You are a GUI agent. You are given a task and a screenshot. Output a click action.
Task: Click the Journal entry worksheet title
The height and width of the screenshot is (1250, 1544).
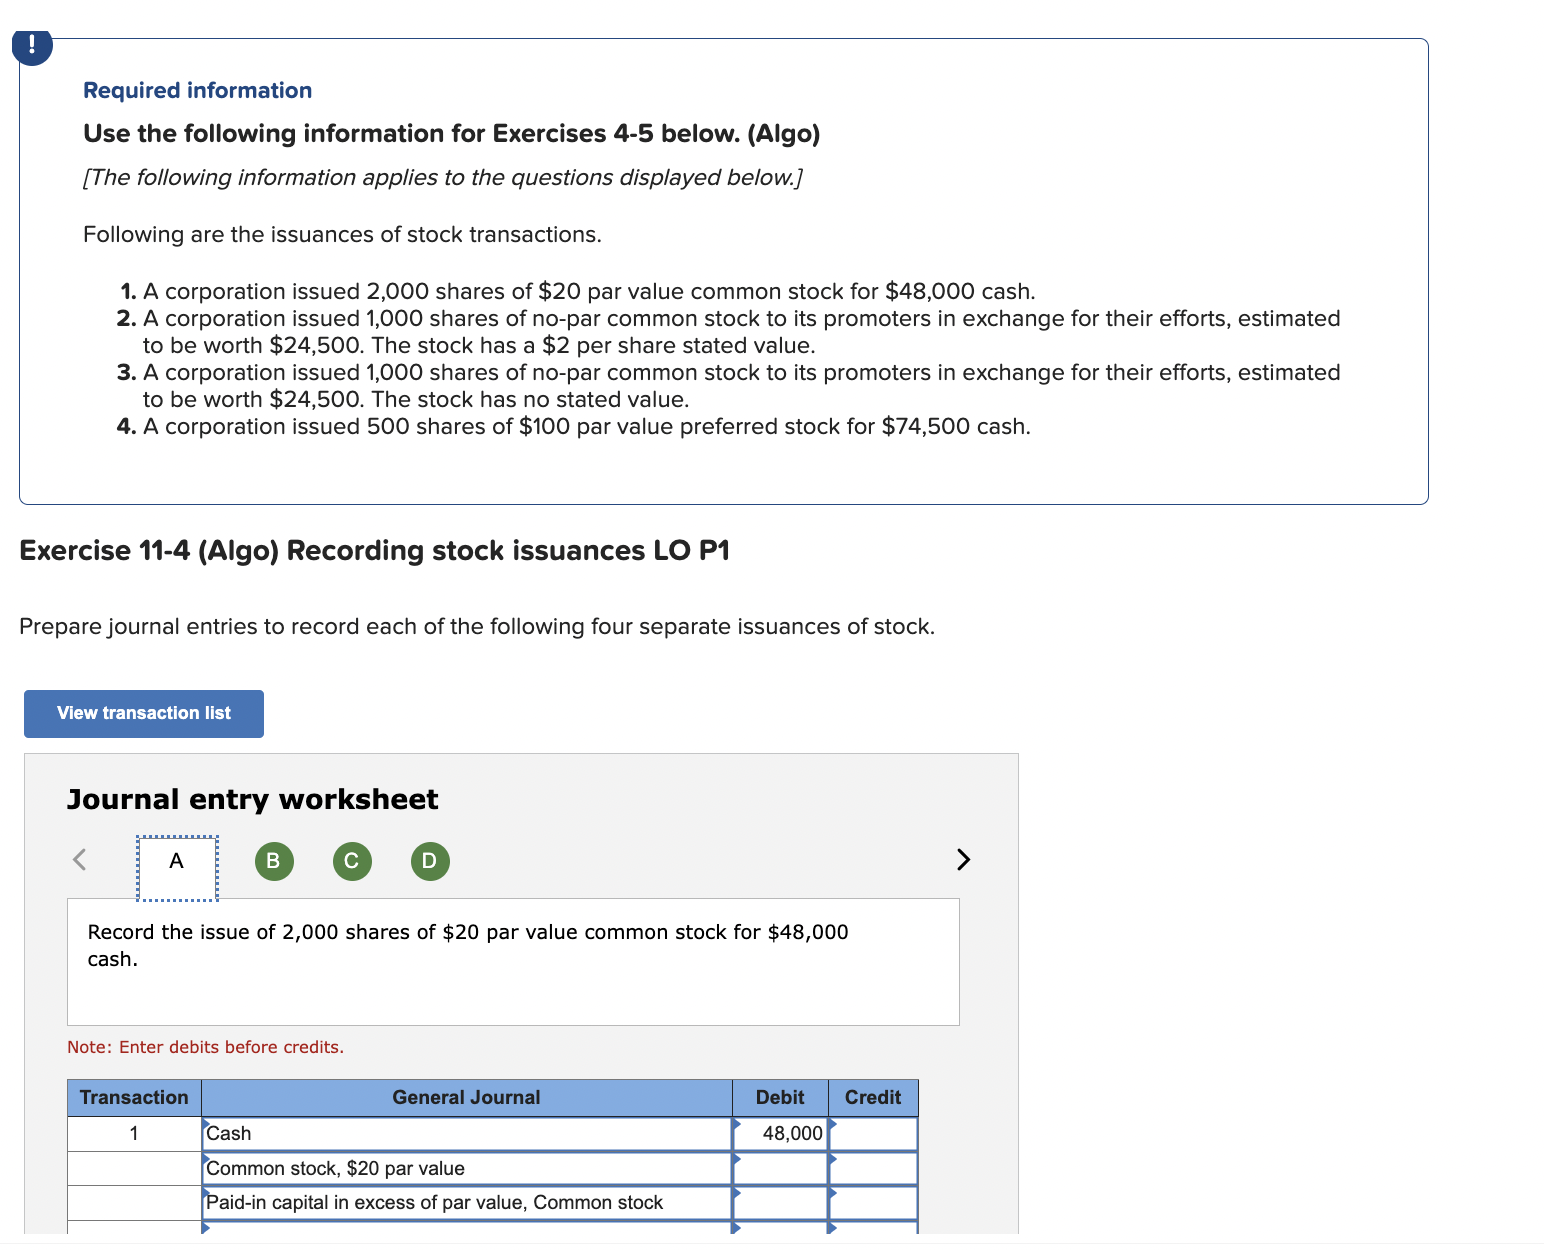click(252, 800)
